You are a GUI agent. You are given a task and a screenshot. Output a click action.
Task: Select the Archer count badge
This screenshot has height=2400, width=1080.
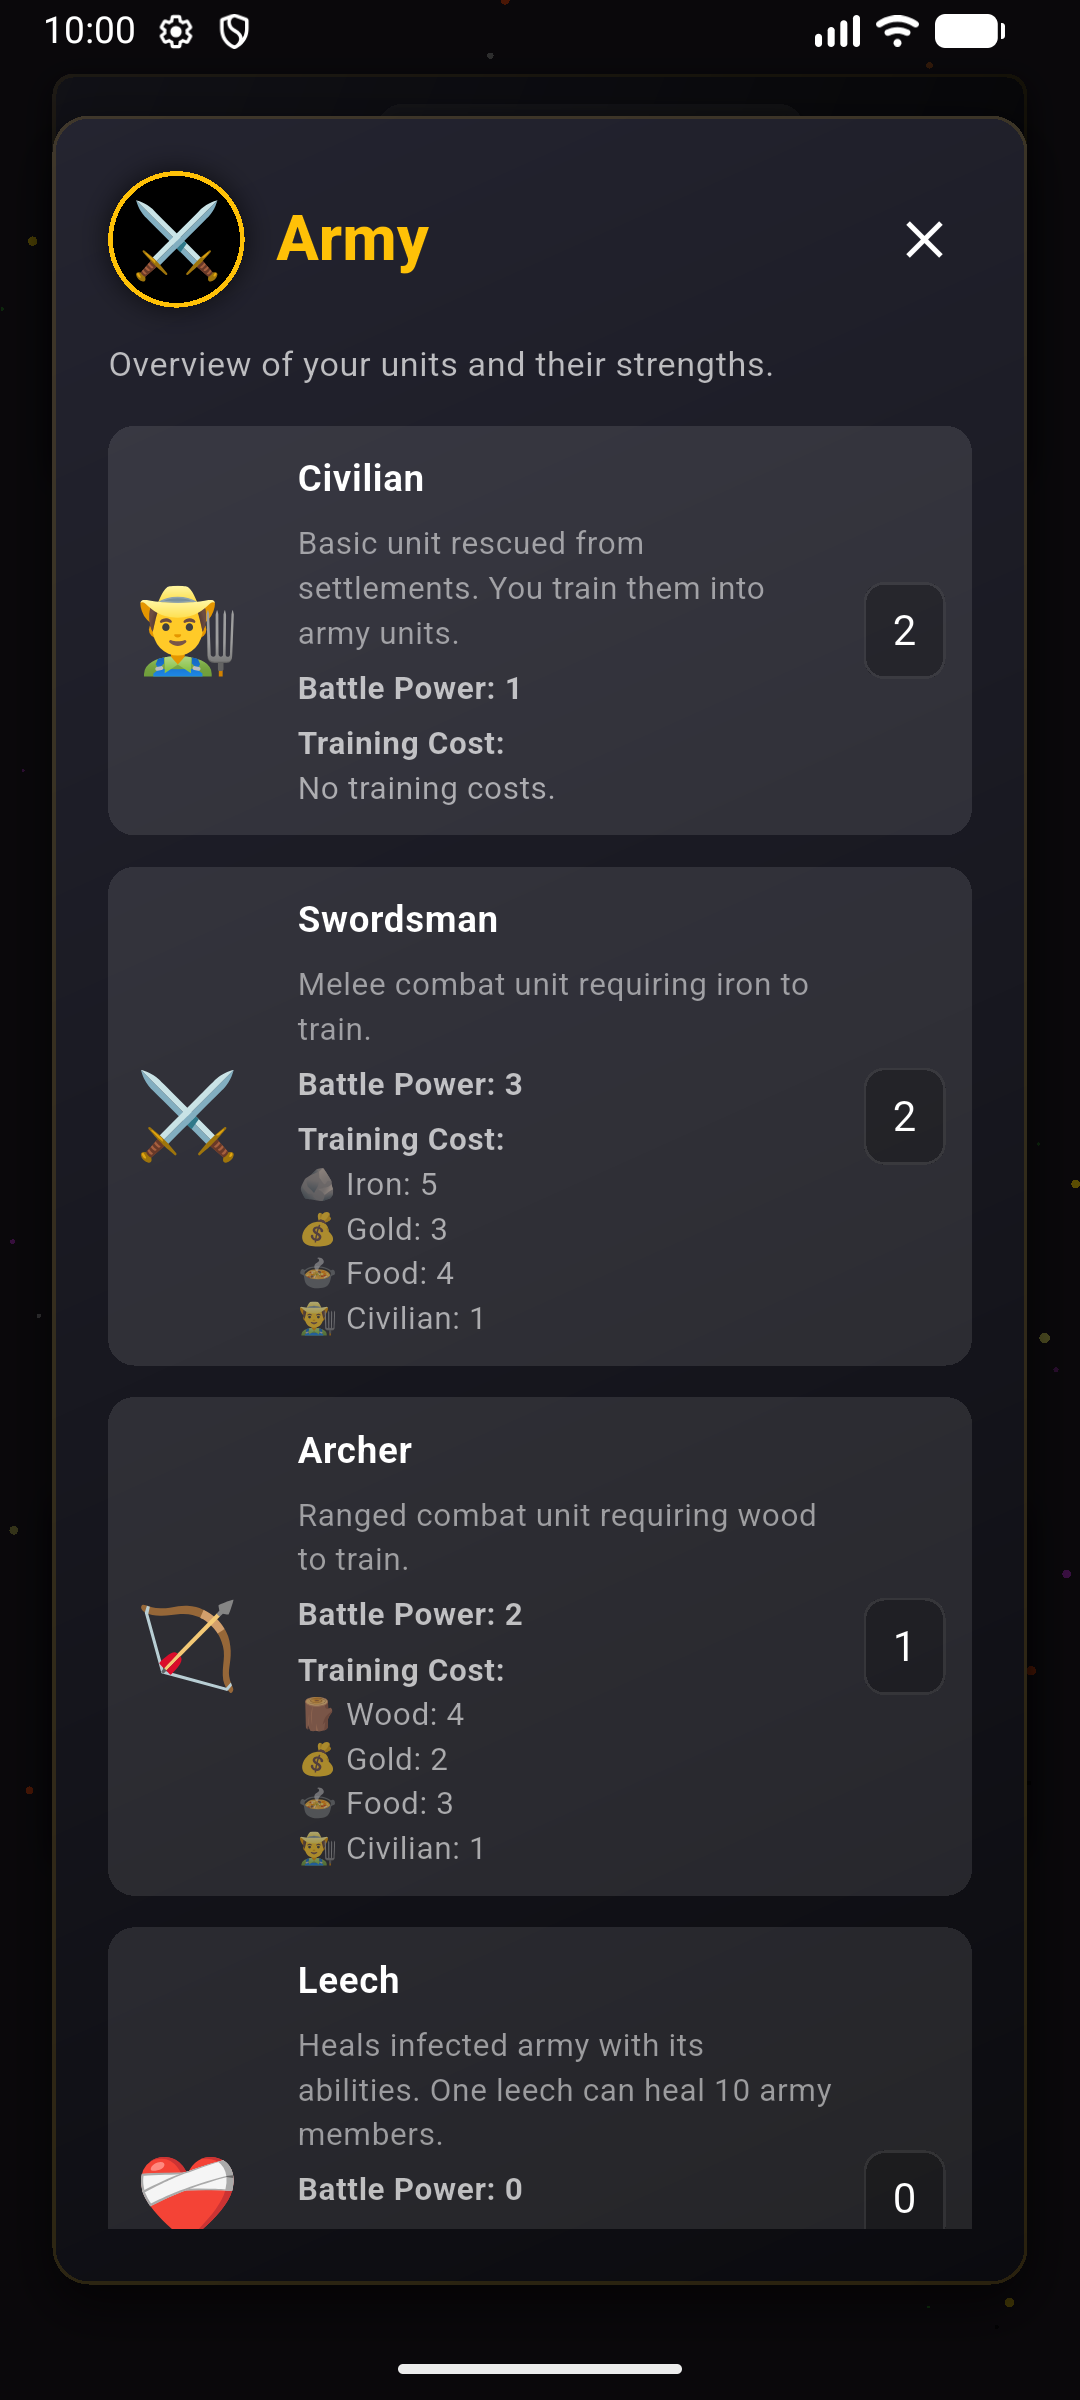tap(904, 1646)
